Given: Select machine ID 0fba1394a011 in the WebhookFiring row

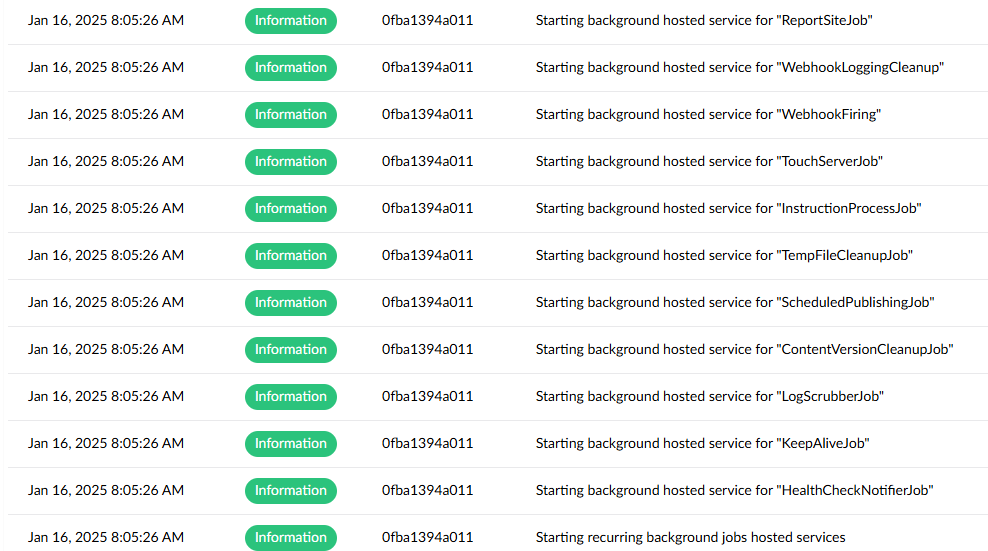Looking at the screenshot, I should click(x=427, y=114).
